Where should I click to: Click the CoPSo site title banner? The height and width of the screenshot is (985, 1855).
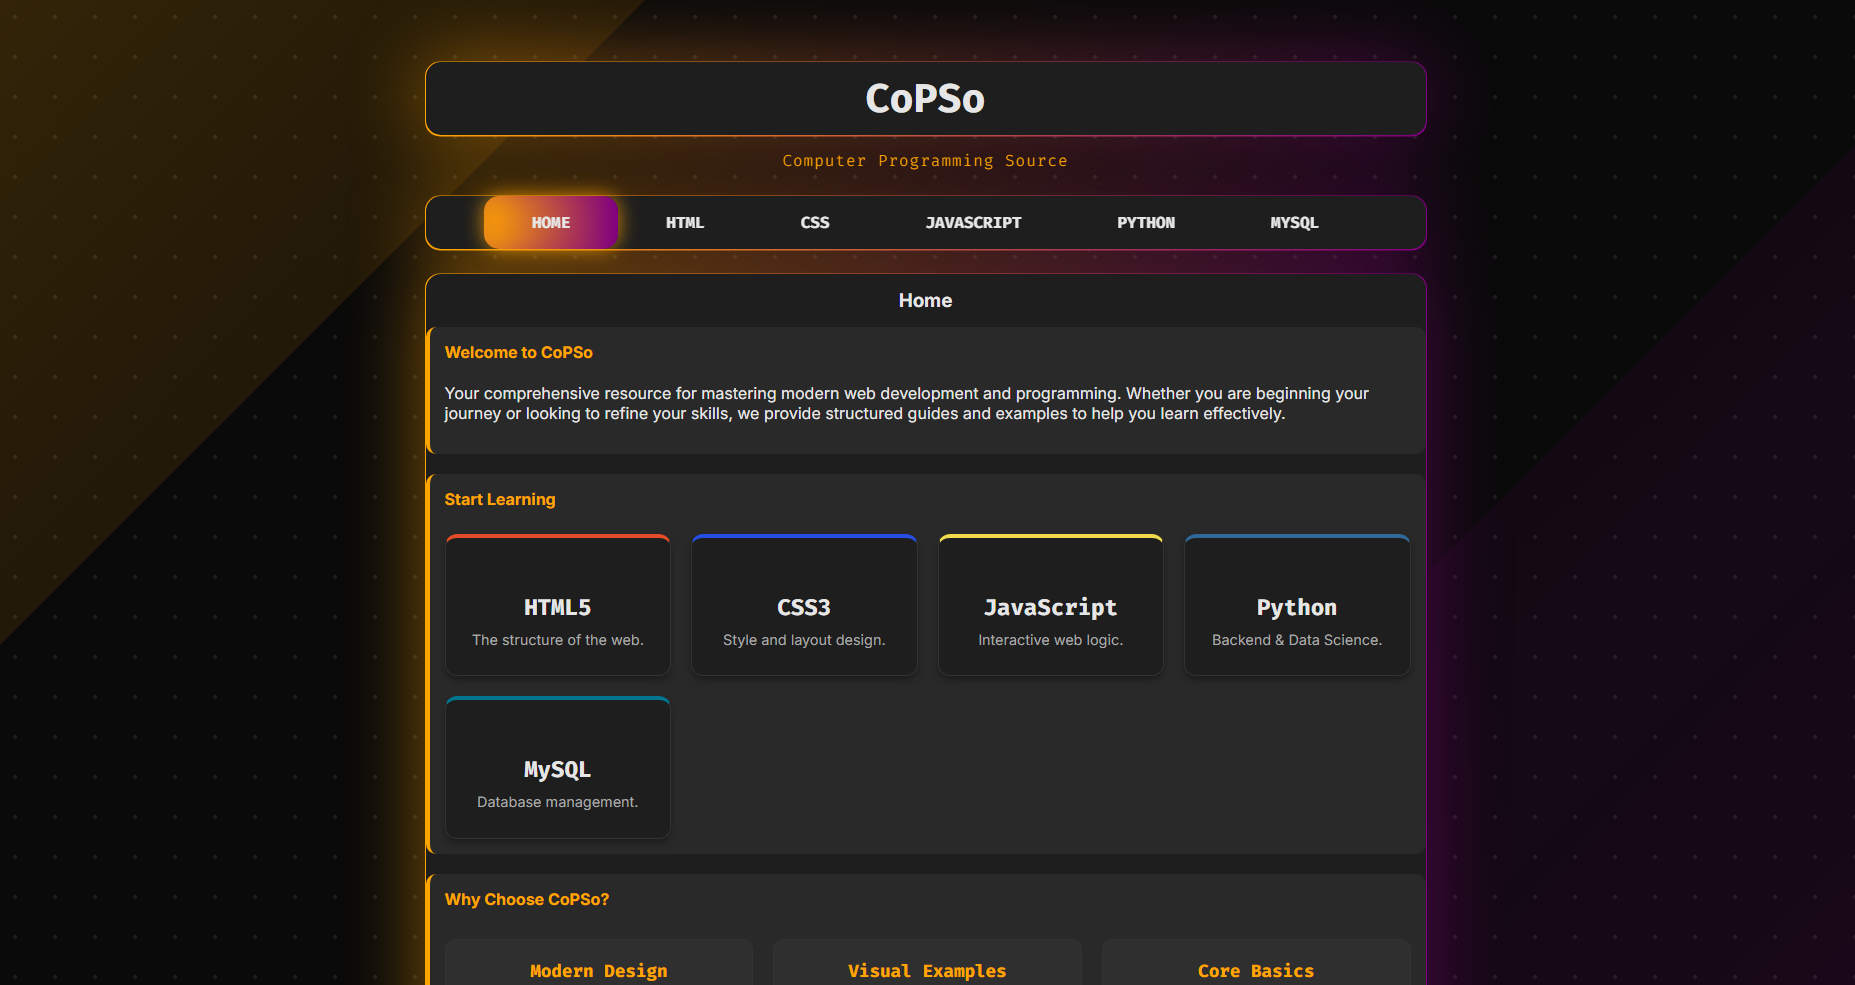click(x=924, y=98)
